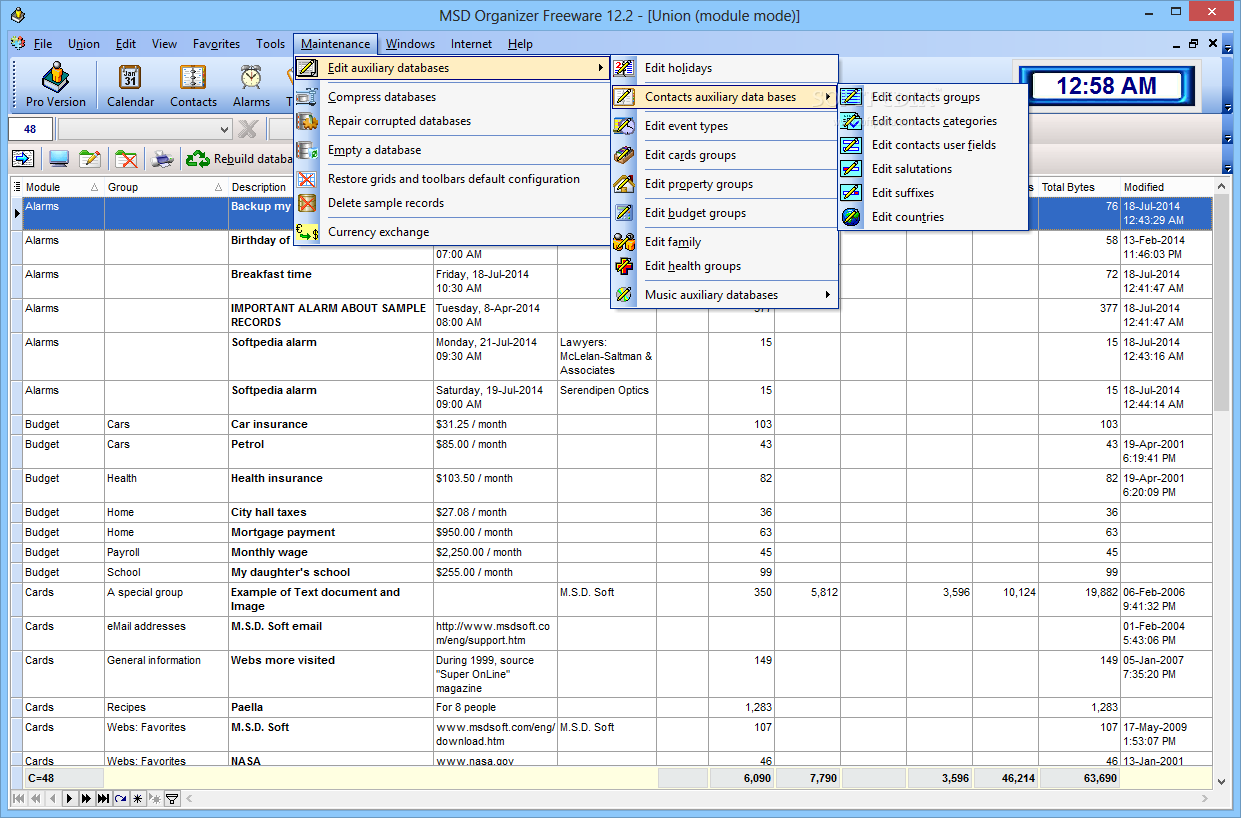The width and height of the screenshot is (1241, 818).
Task: Expand the Contacts auxiliary data bases submenu
Action: tap(828, 97)
